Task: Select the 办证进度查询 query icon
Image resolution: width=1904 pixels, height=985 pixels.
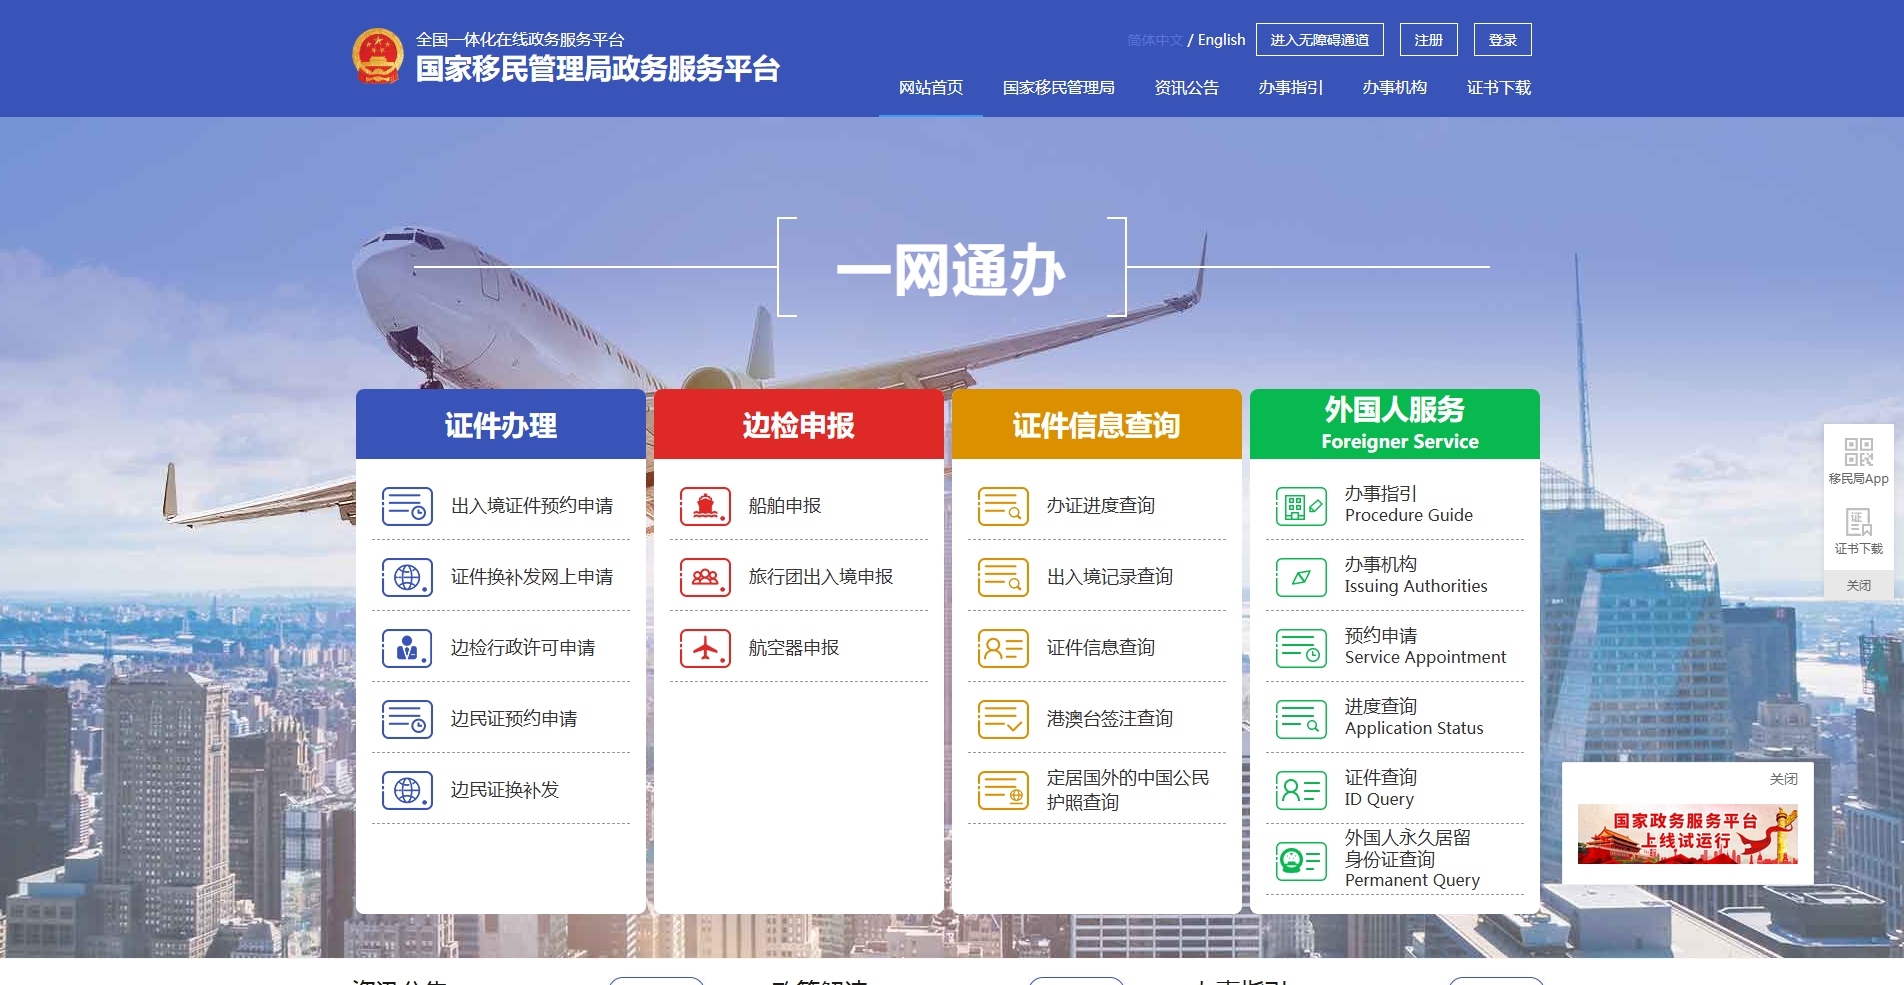Action: click(1003, 506)
